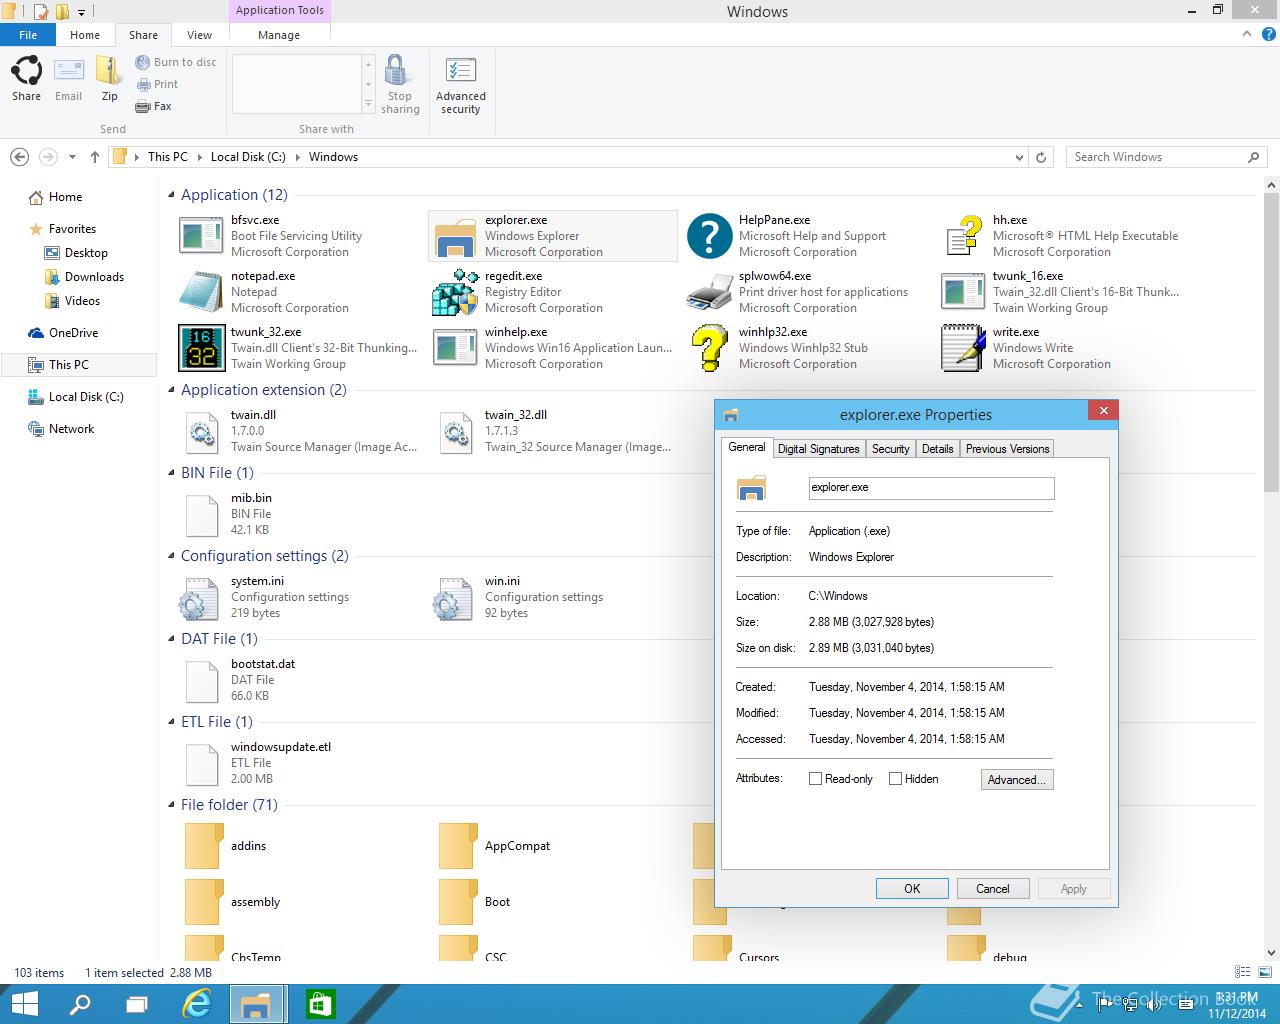Open the File menu tab
This screenshot has width=1280, height=1024.
point(28,35)
